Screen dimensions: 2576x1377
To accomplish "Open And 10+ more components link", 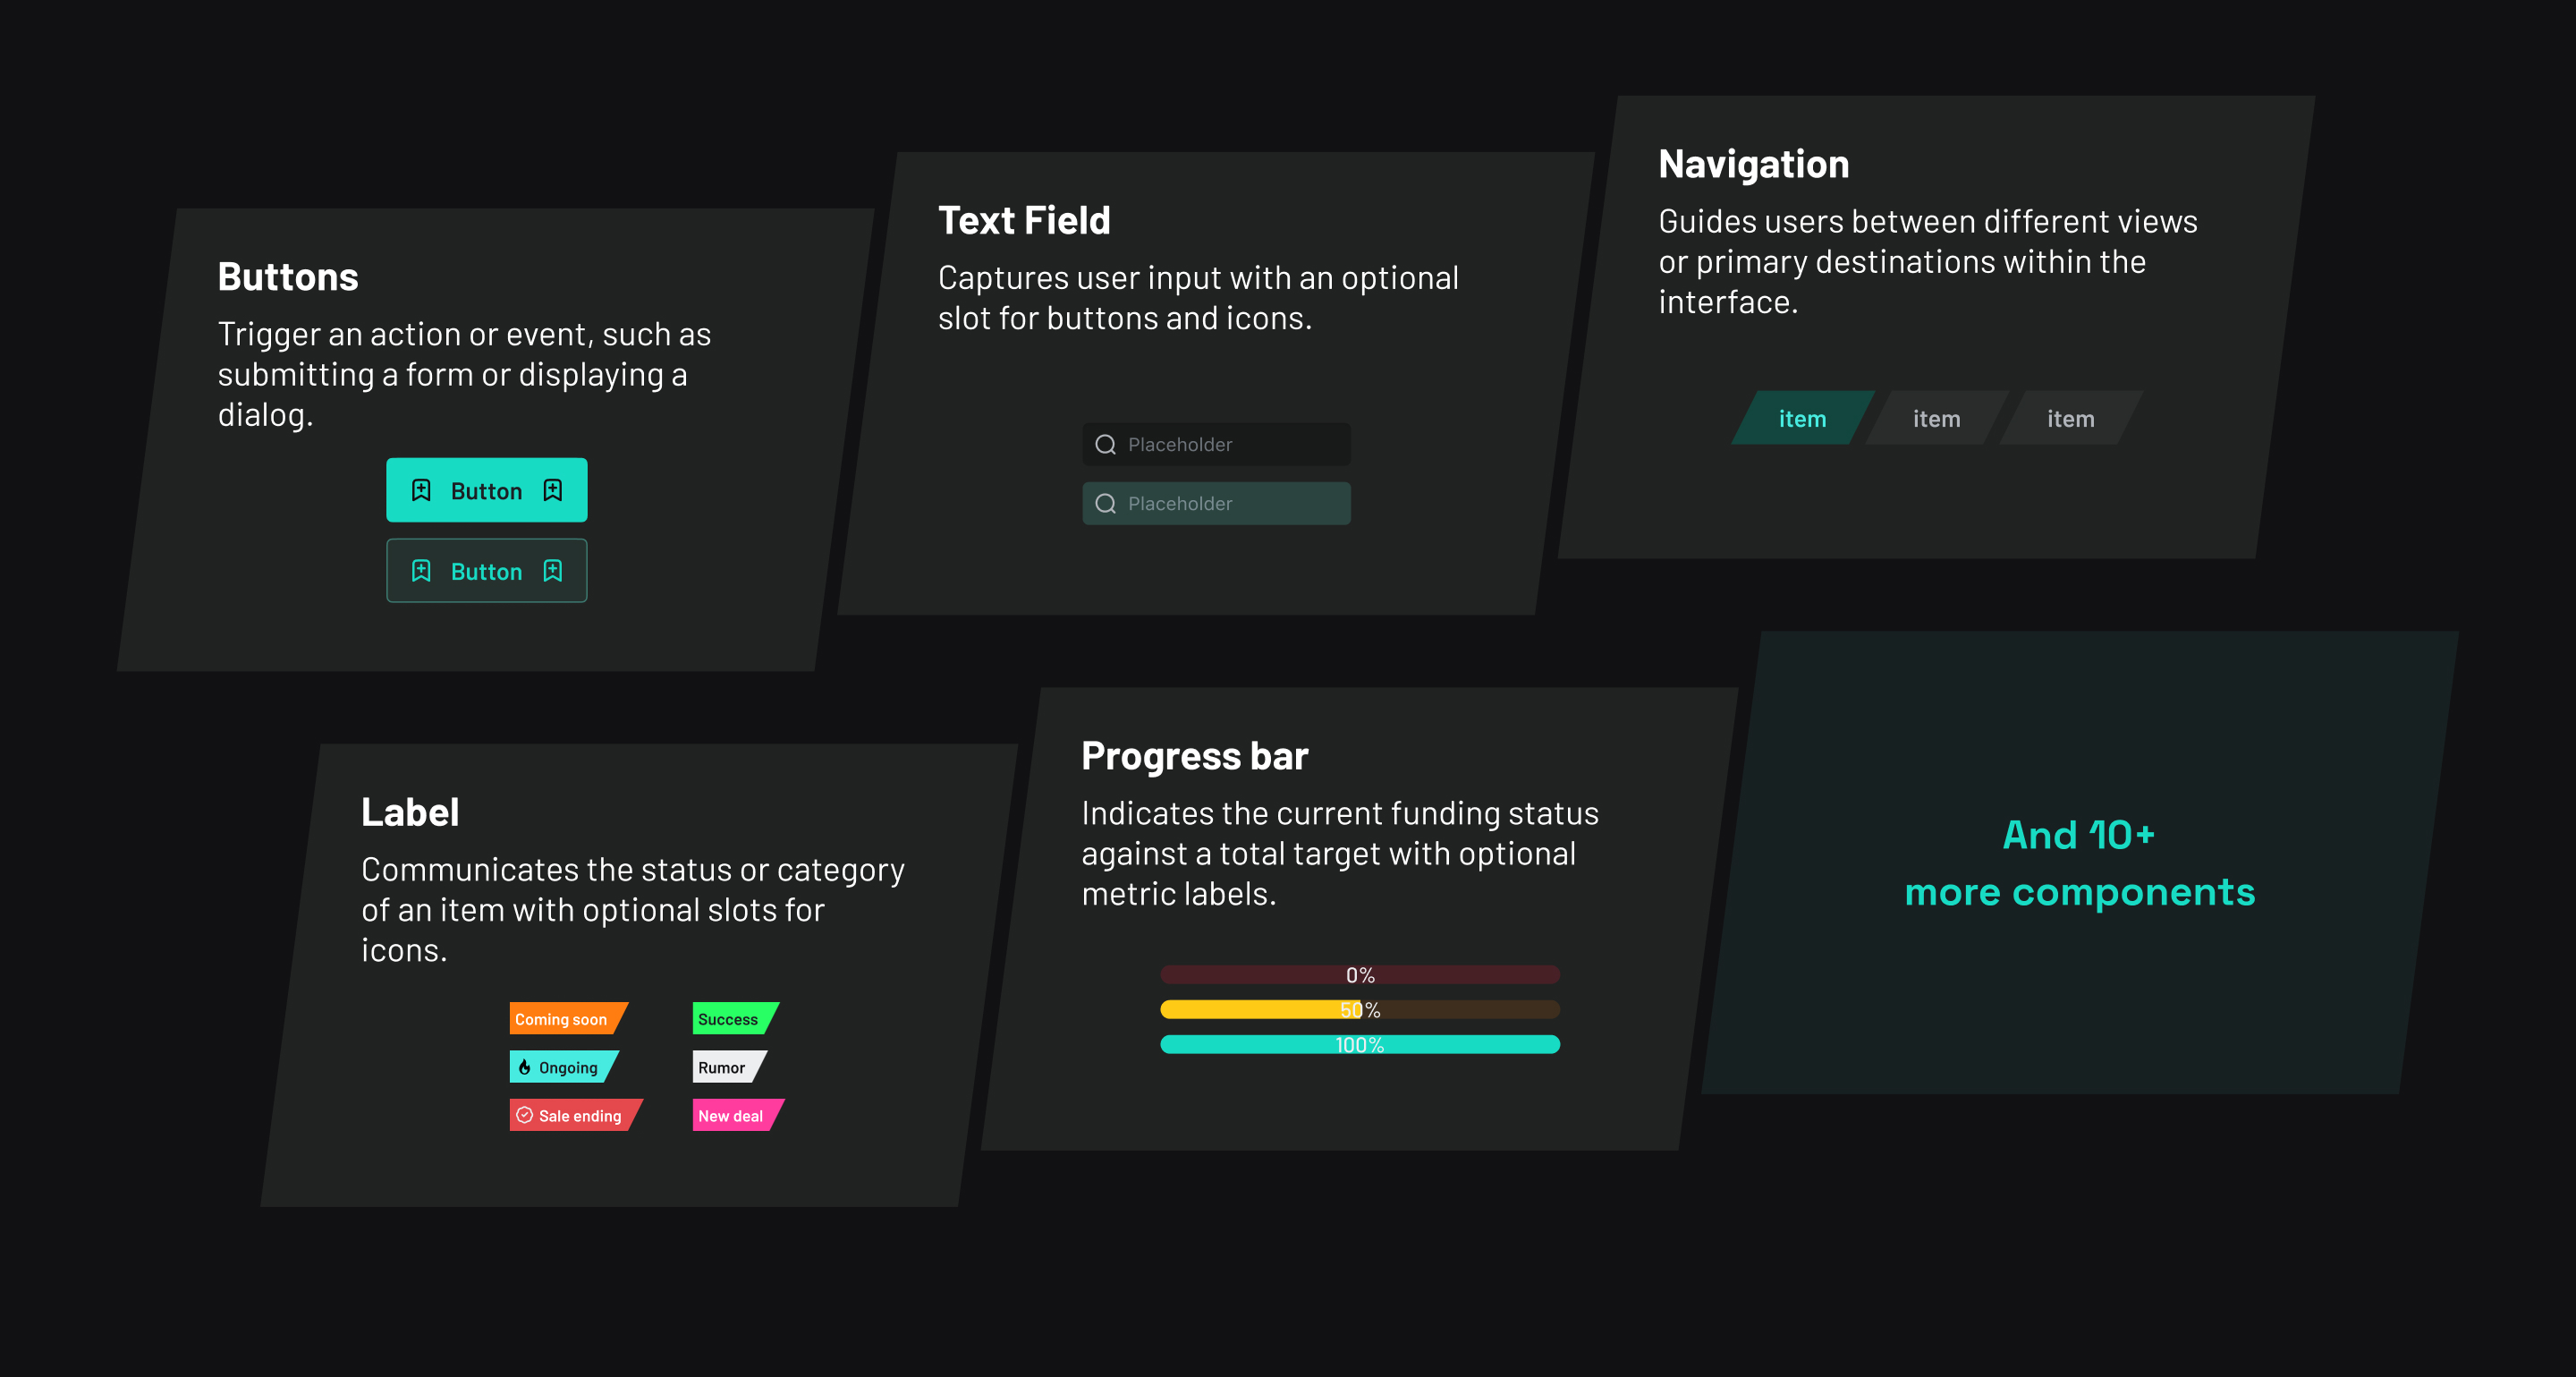I will (2078, 863).
